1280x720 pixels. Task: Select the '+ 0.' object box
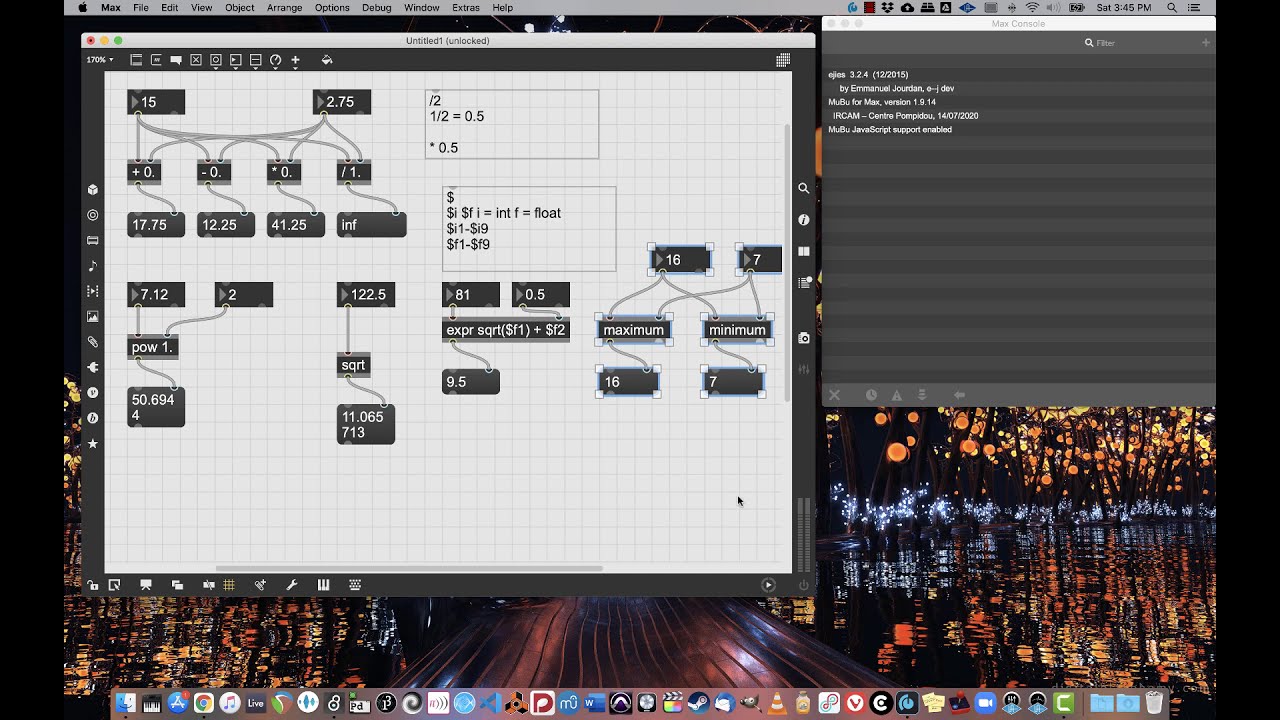[145, 172]
